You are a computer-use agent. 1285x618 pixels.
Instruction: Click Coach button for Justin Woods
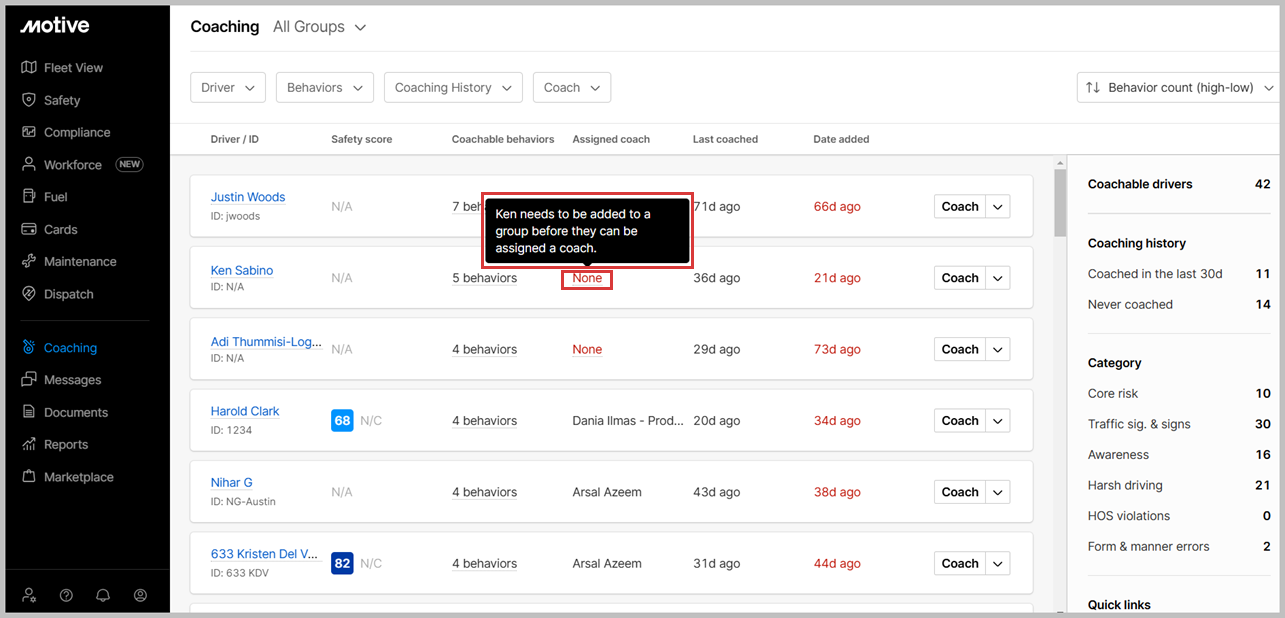[960, 206]
